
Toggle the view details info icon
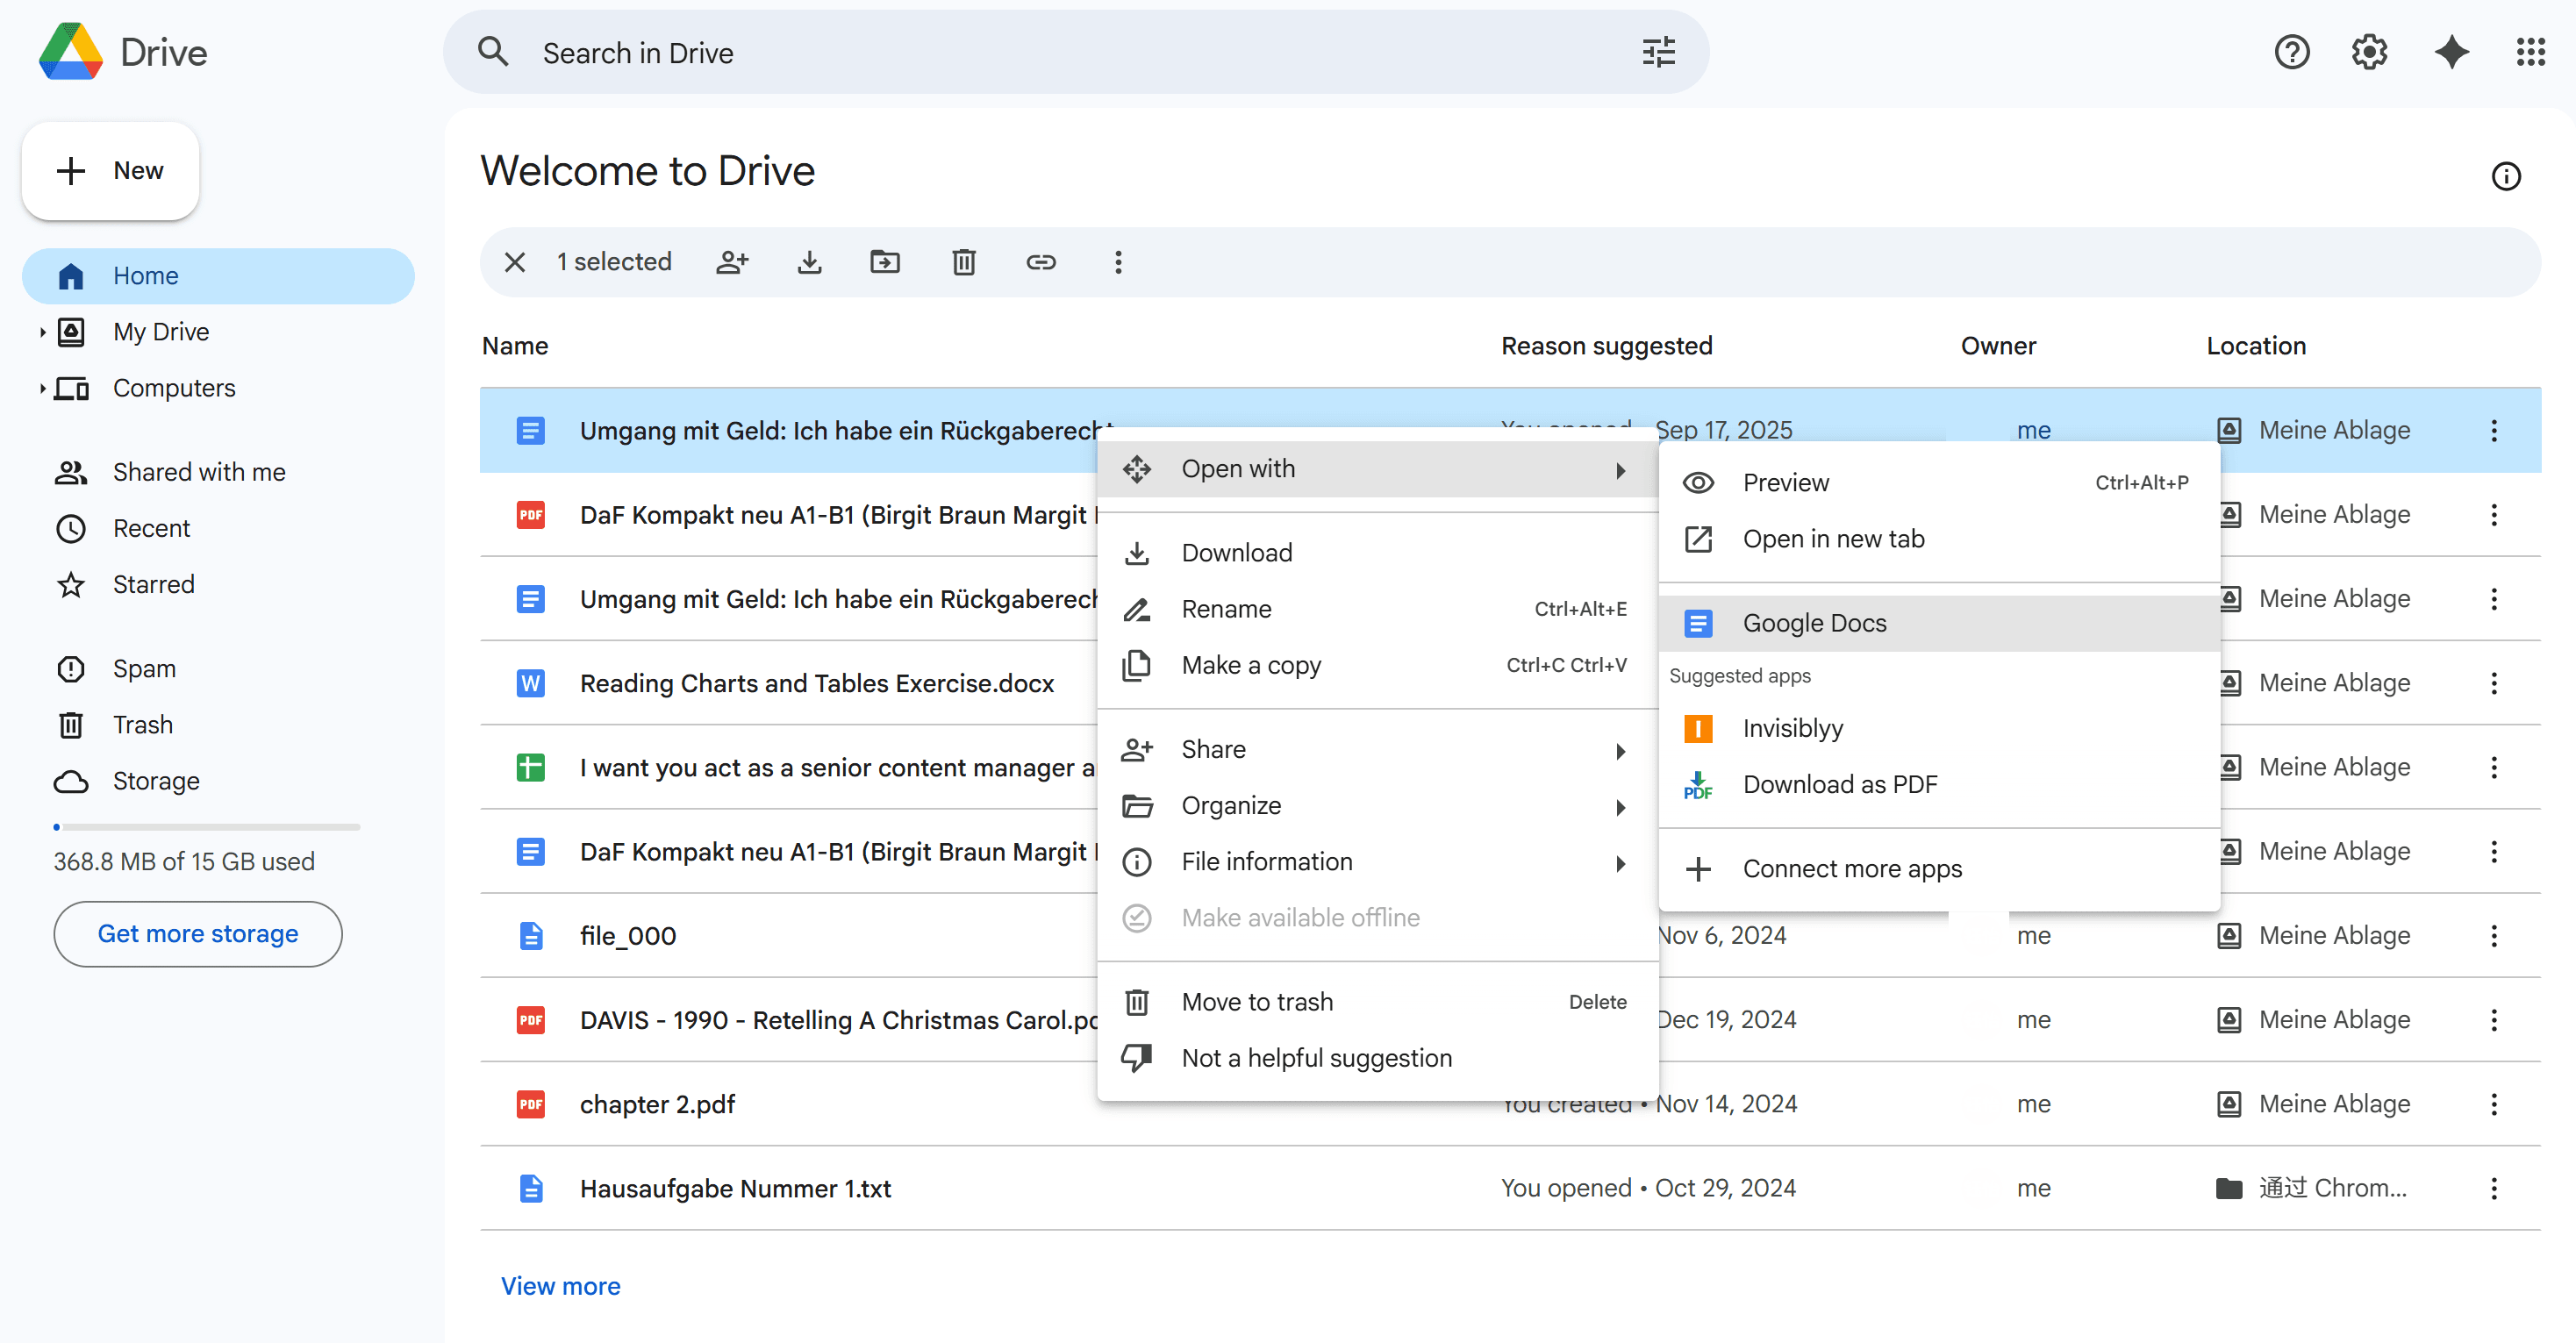[2505, 177]
